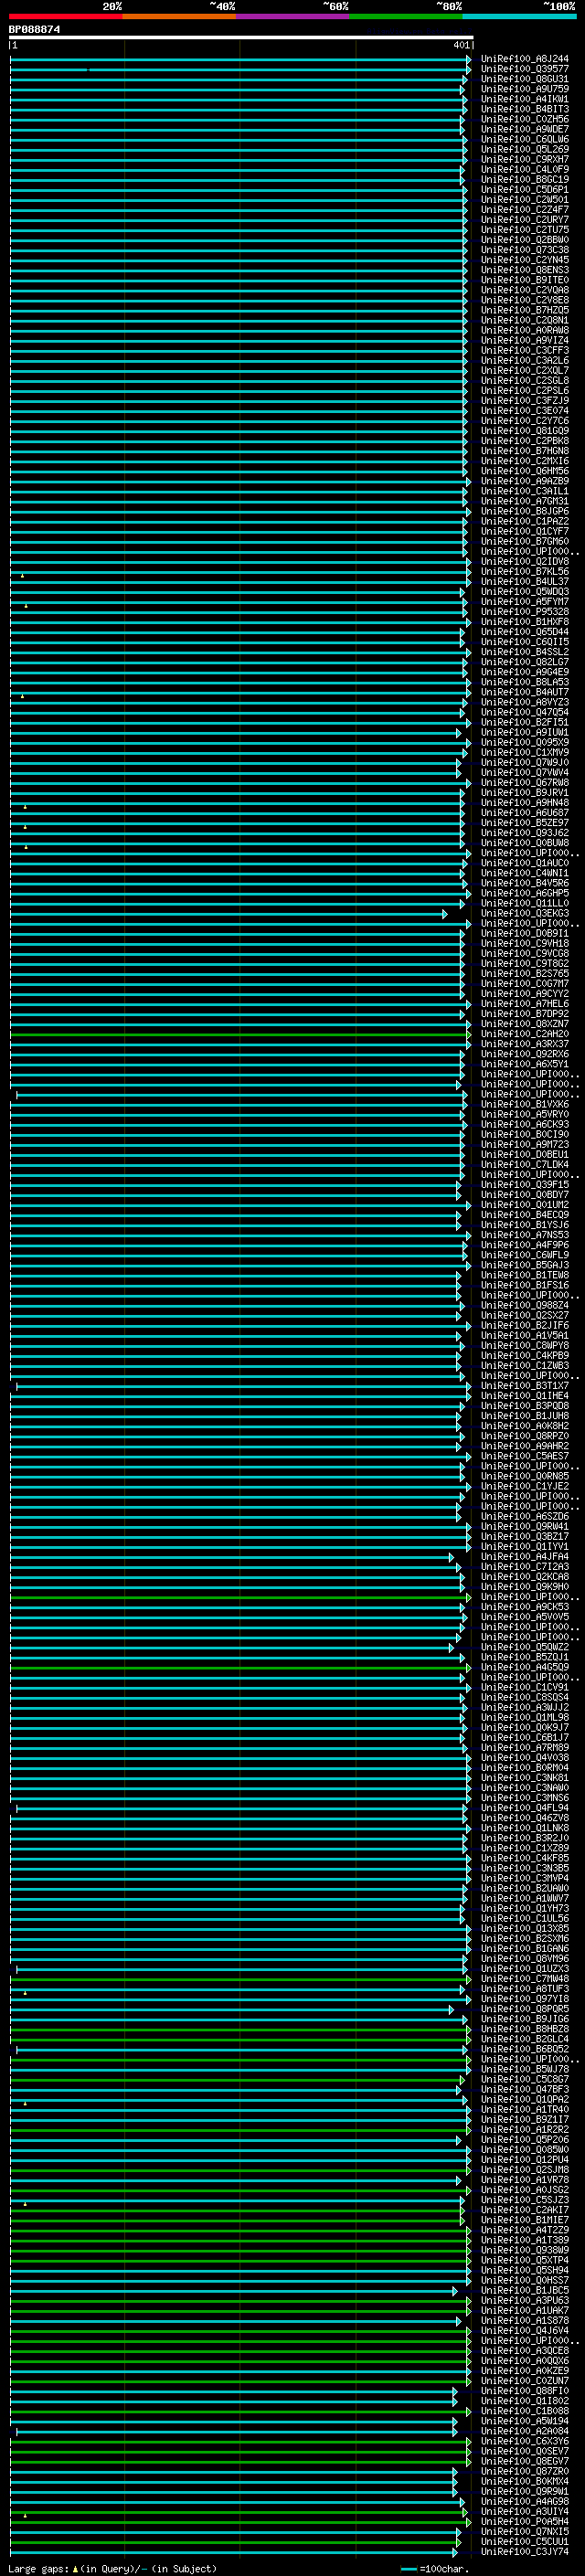Click the label UniRef100_Q01UM2
The height and width of the screenshot is (2576, 585).
point(524,1204)
